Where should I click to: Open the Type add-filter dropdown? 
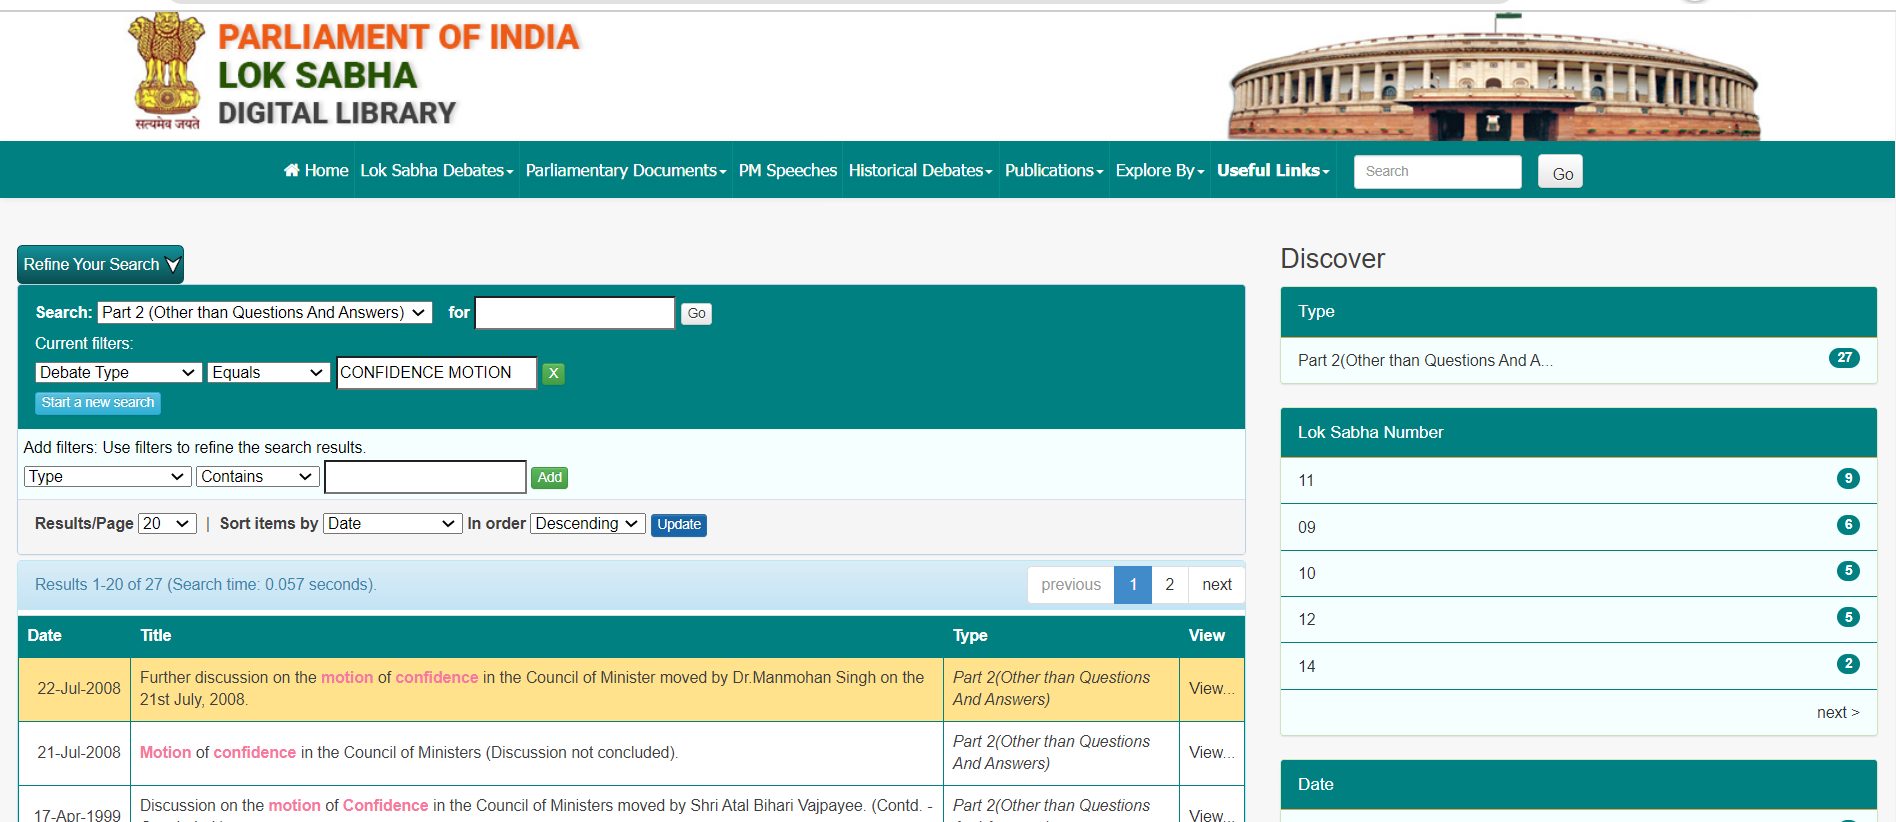point(107,477)
